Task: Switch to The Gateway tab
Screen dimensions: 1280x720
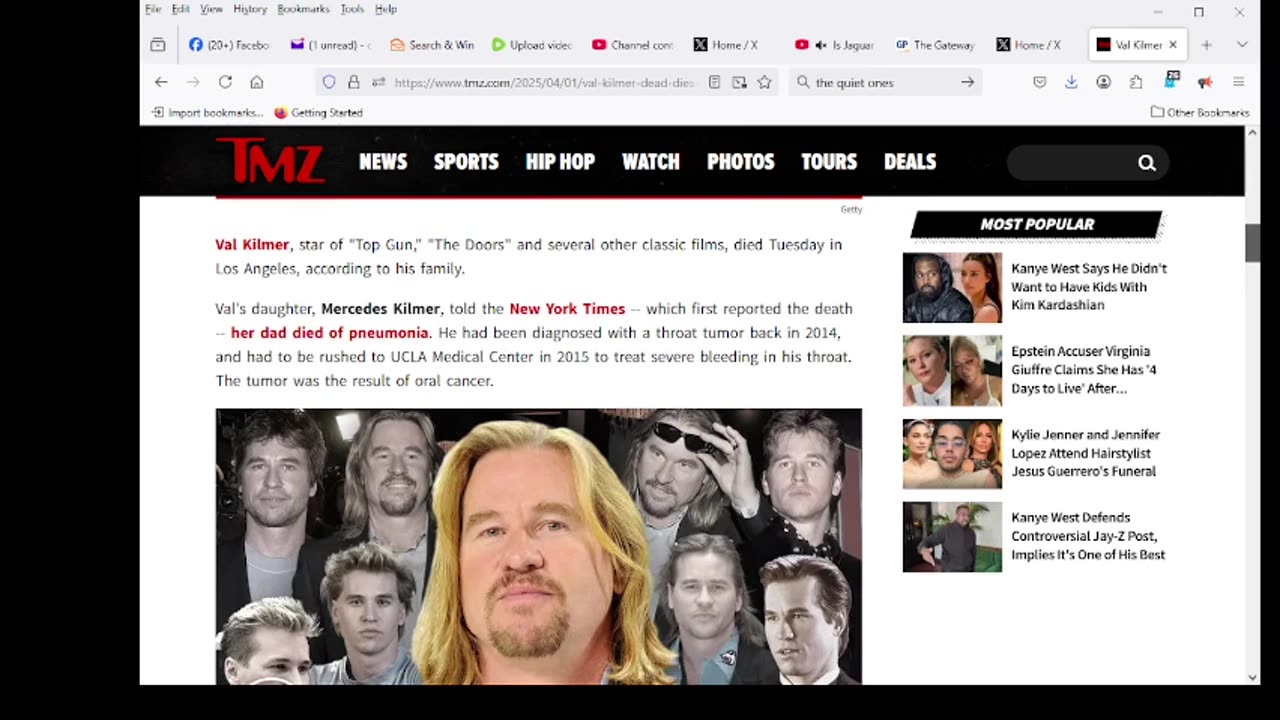Action: [x=935, y=45]
